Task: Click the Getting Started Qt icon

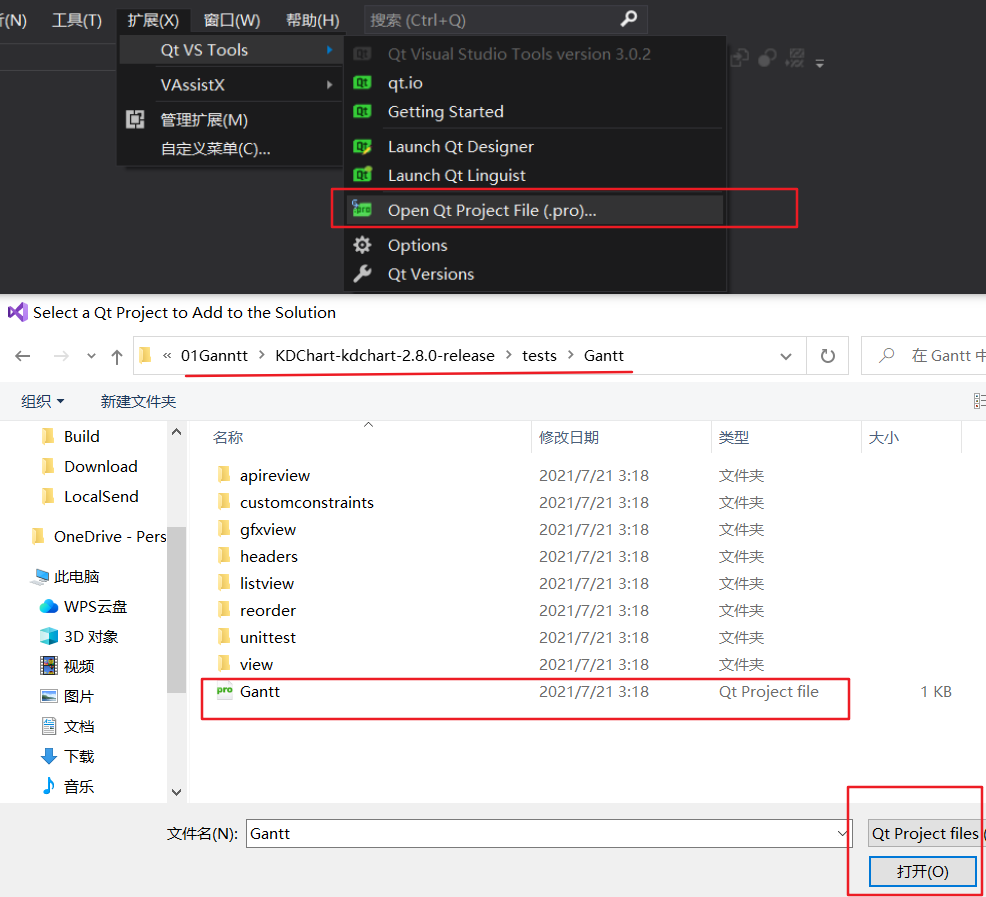Action: coord(362,111)
